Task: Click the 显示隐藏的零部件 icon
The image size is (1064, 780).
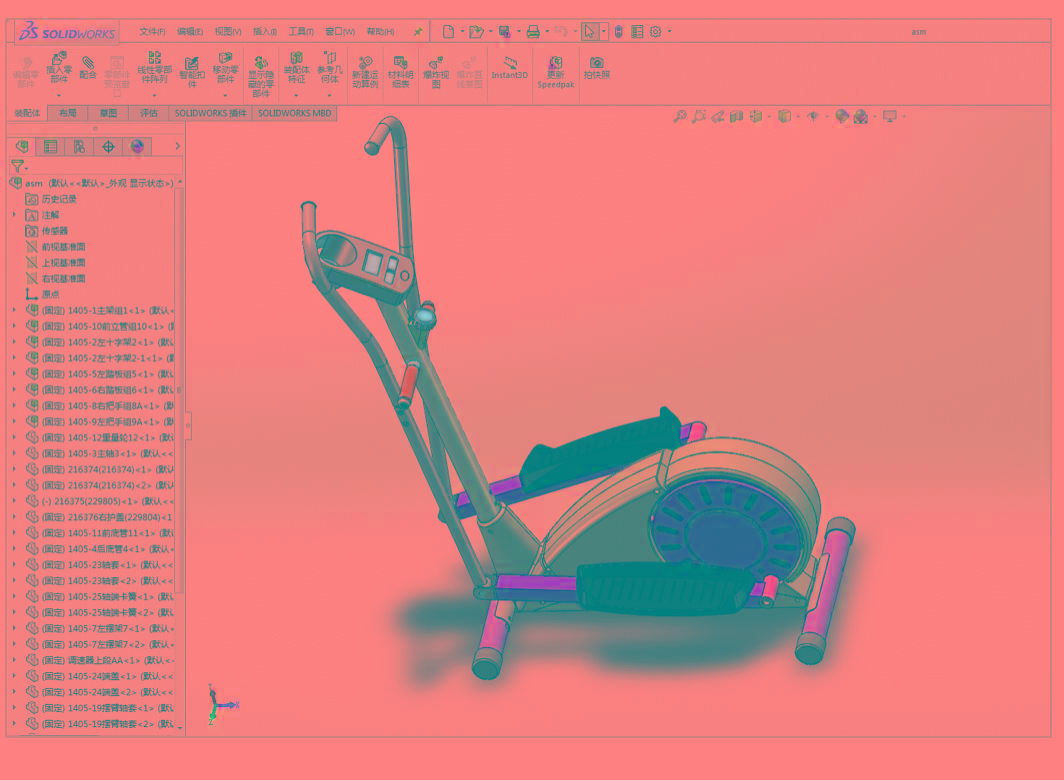Action: click(x=261, y=77)
